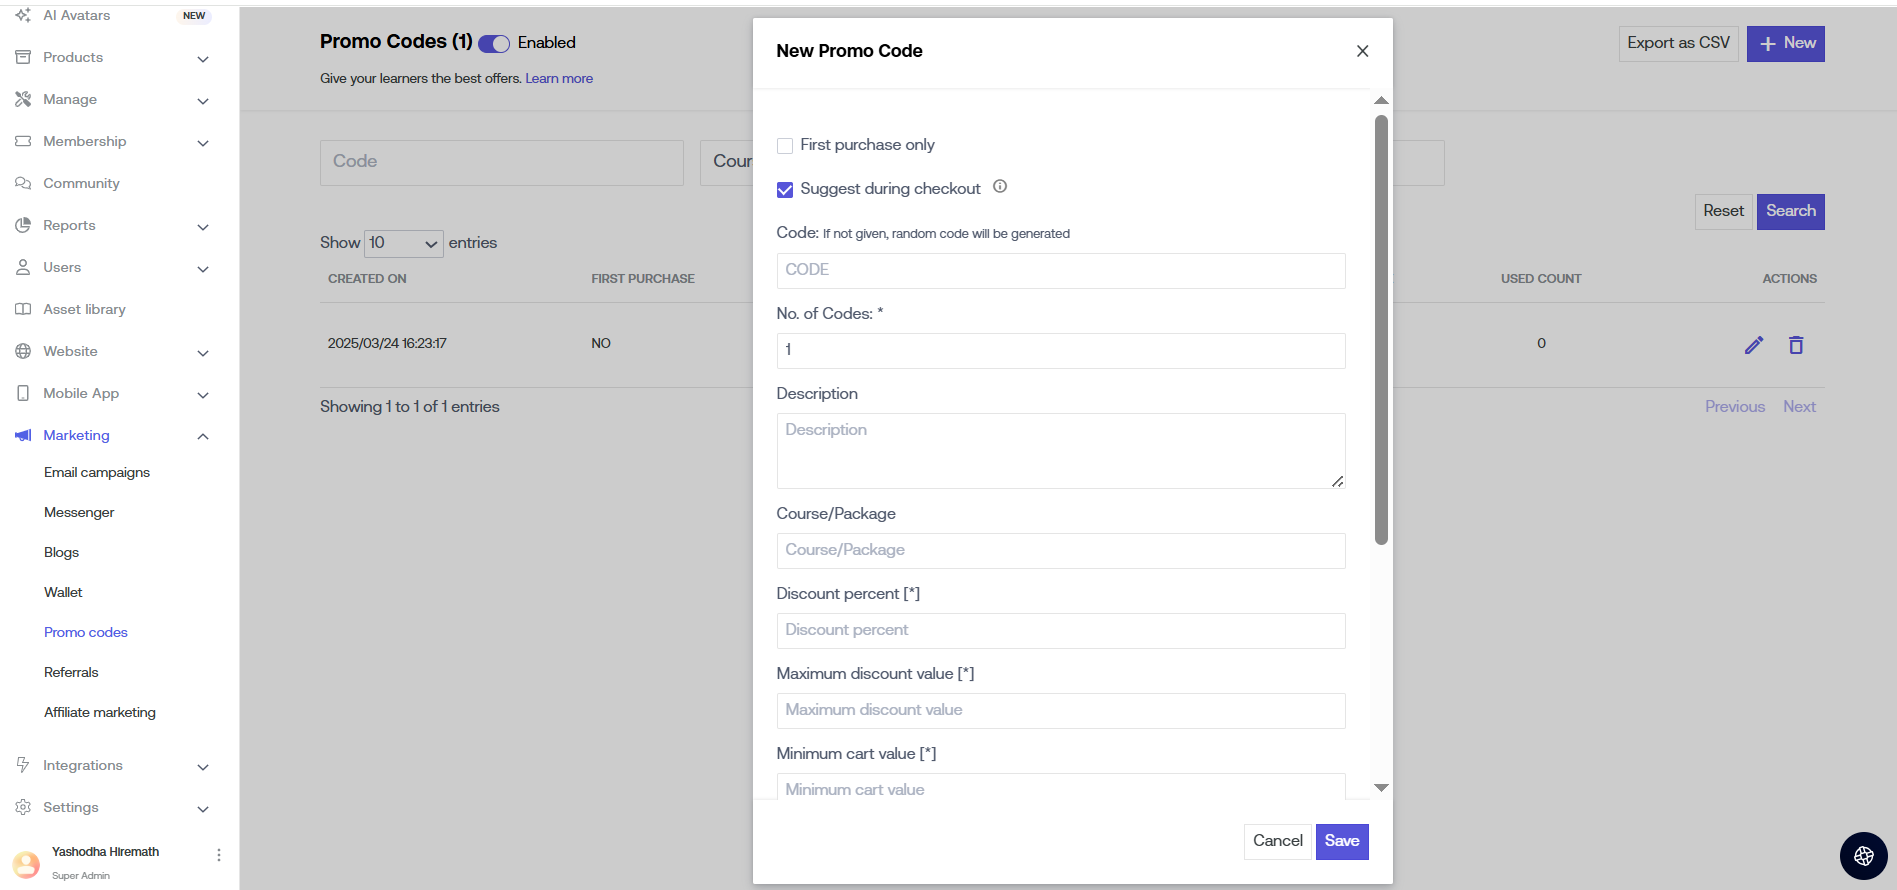Click the dialog's vertical scrollbar thumb
This screenshot has height=890, width=1897.
point(1381,330)
